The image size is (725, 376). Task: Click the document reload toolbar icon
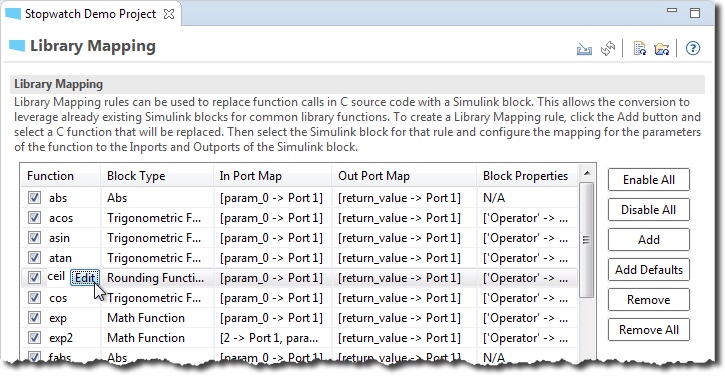coord(640,48)
